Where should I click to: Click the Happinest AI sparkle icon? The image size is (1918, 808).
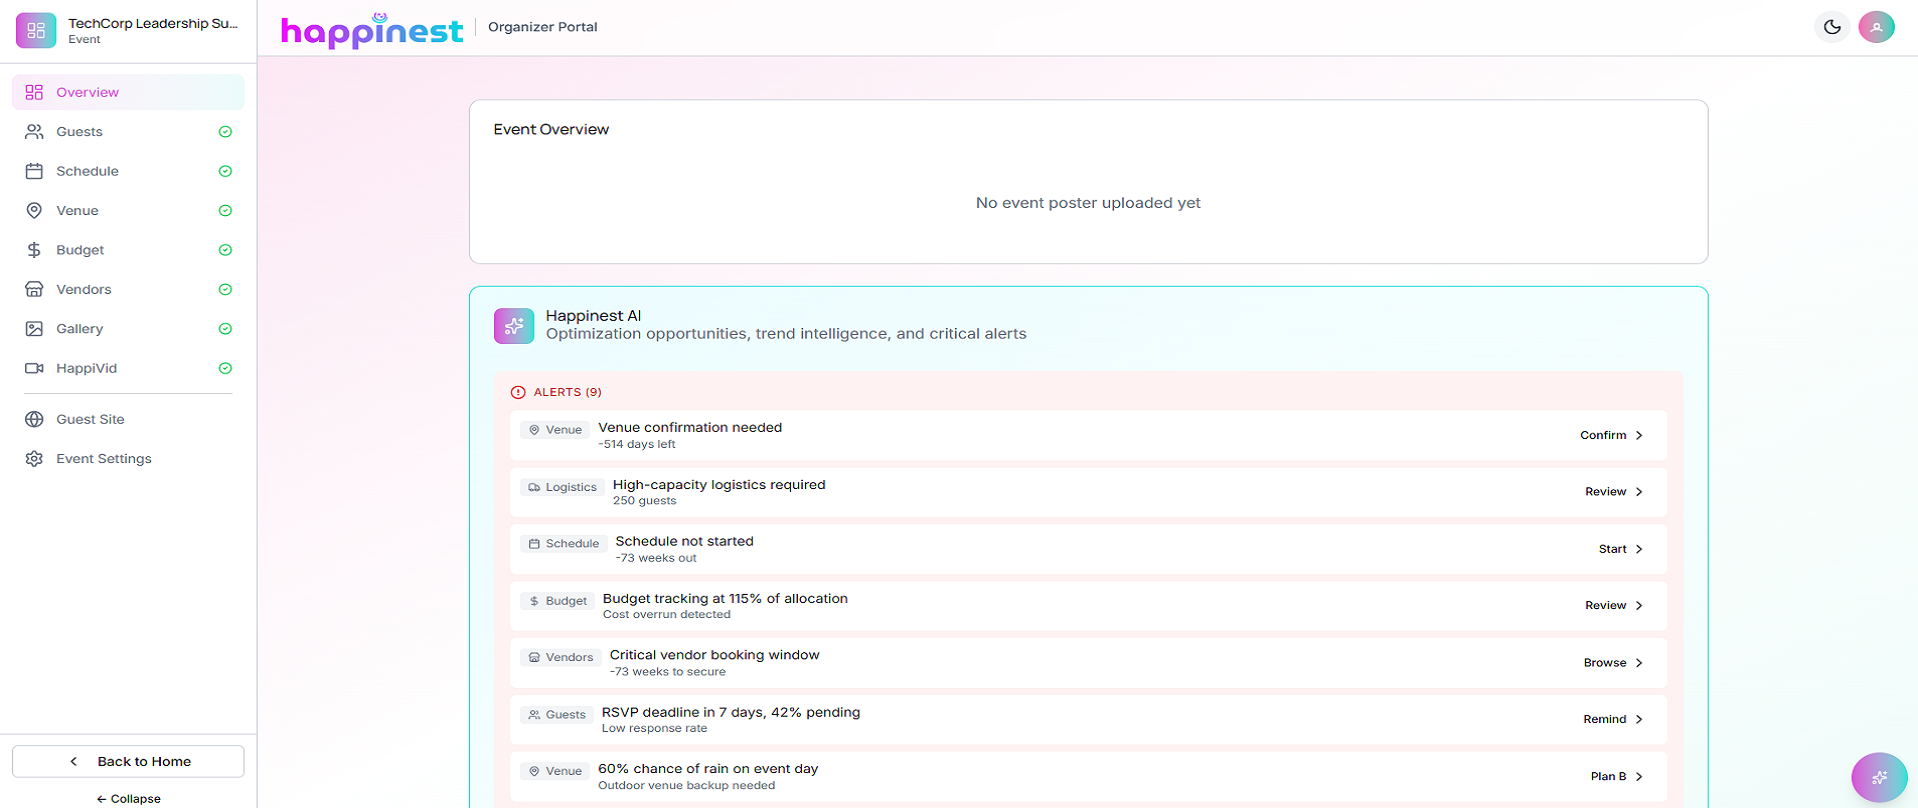coord(514,326)
